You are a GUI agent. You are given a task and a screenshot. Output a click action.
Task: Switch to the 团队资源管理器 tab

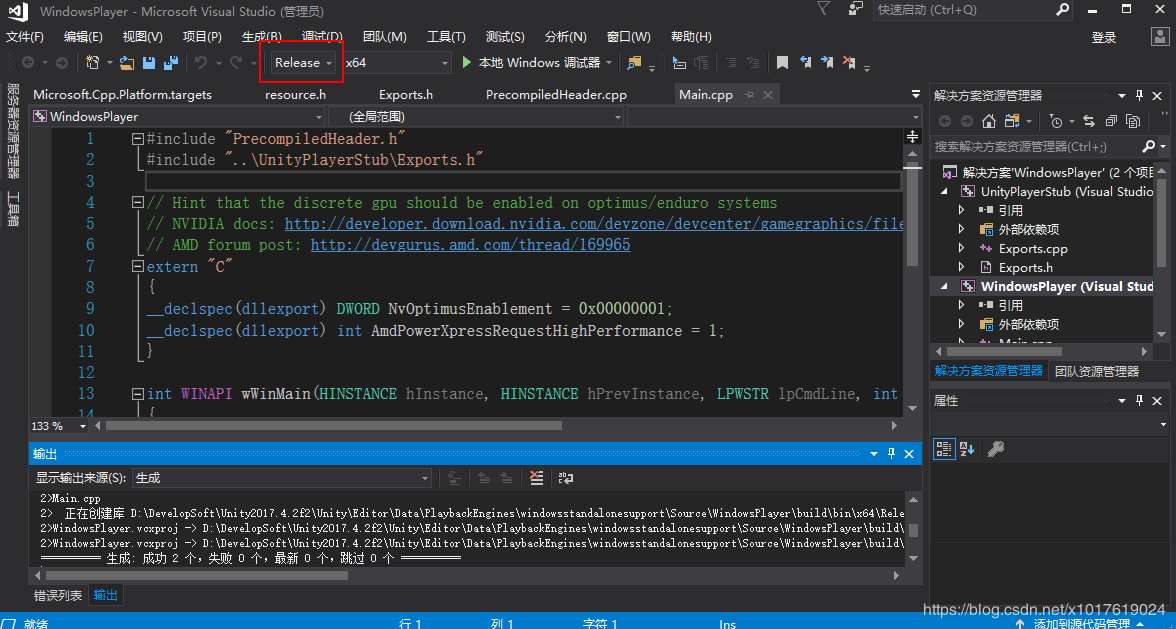point(1096,371)
